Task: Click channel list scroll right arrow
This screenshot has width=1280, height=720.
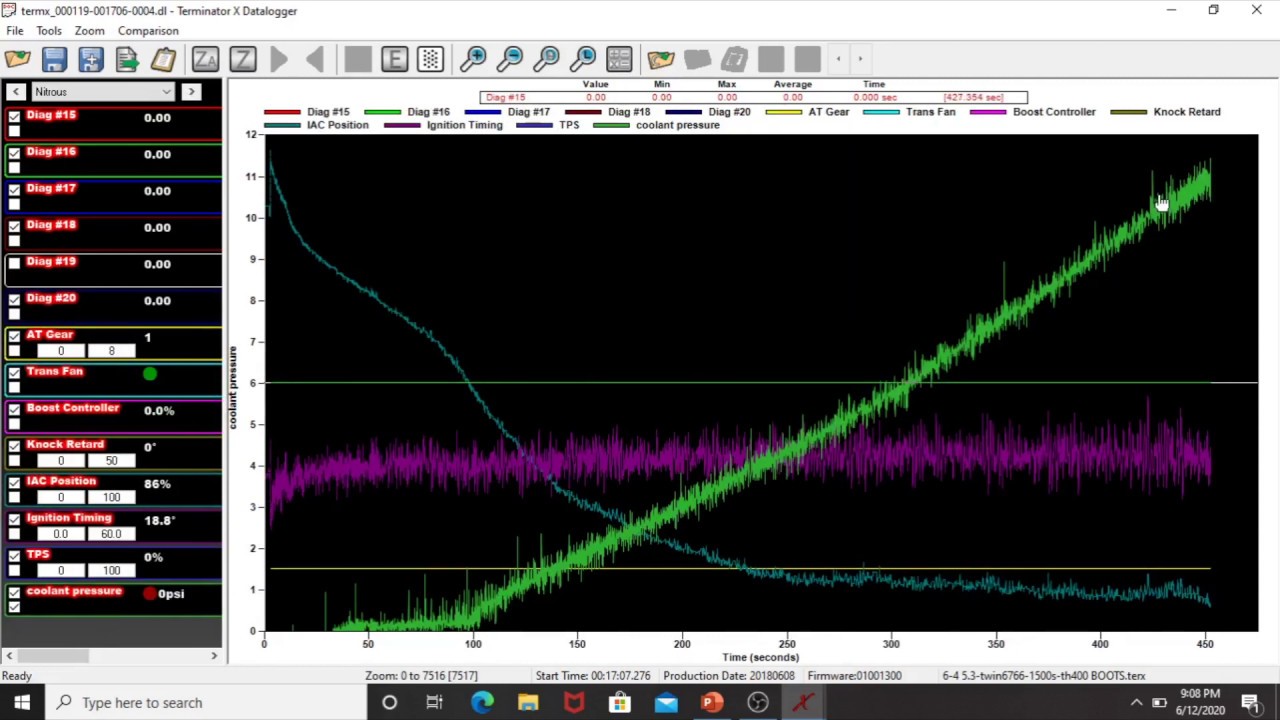Action: (x=214, y=656)
